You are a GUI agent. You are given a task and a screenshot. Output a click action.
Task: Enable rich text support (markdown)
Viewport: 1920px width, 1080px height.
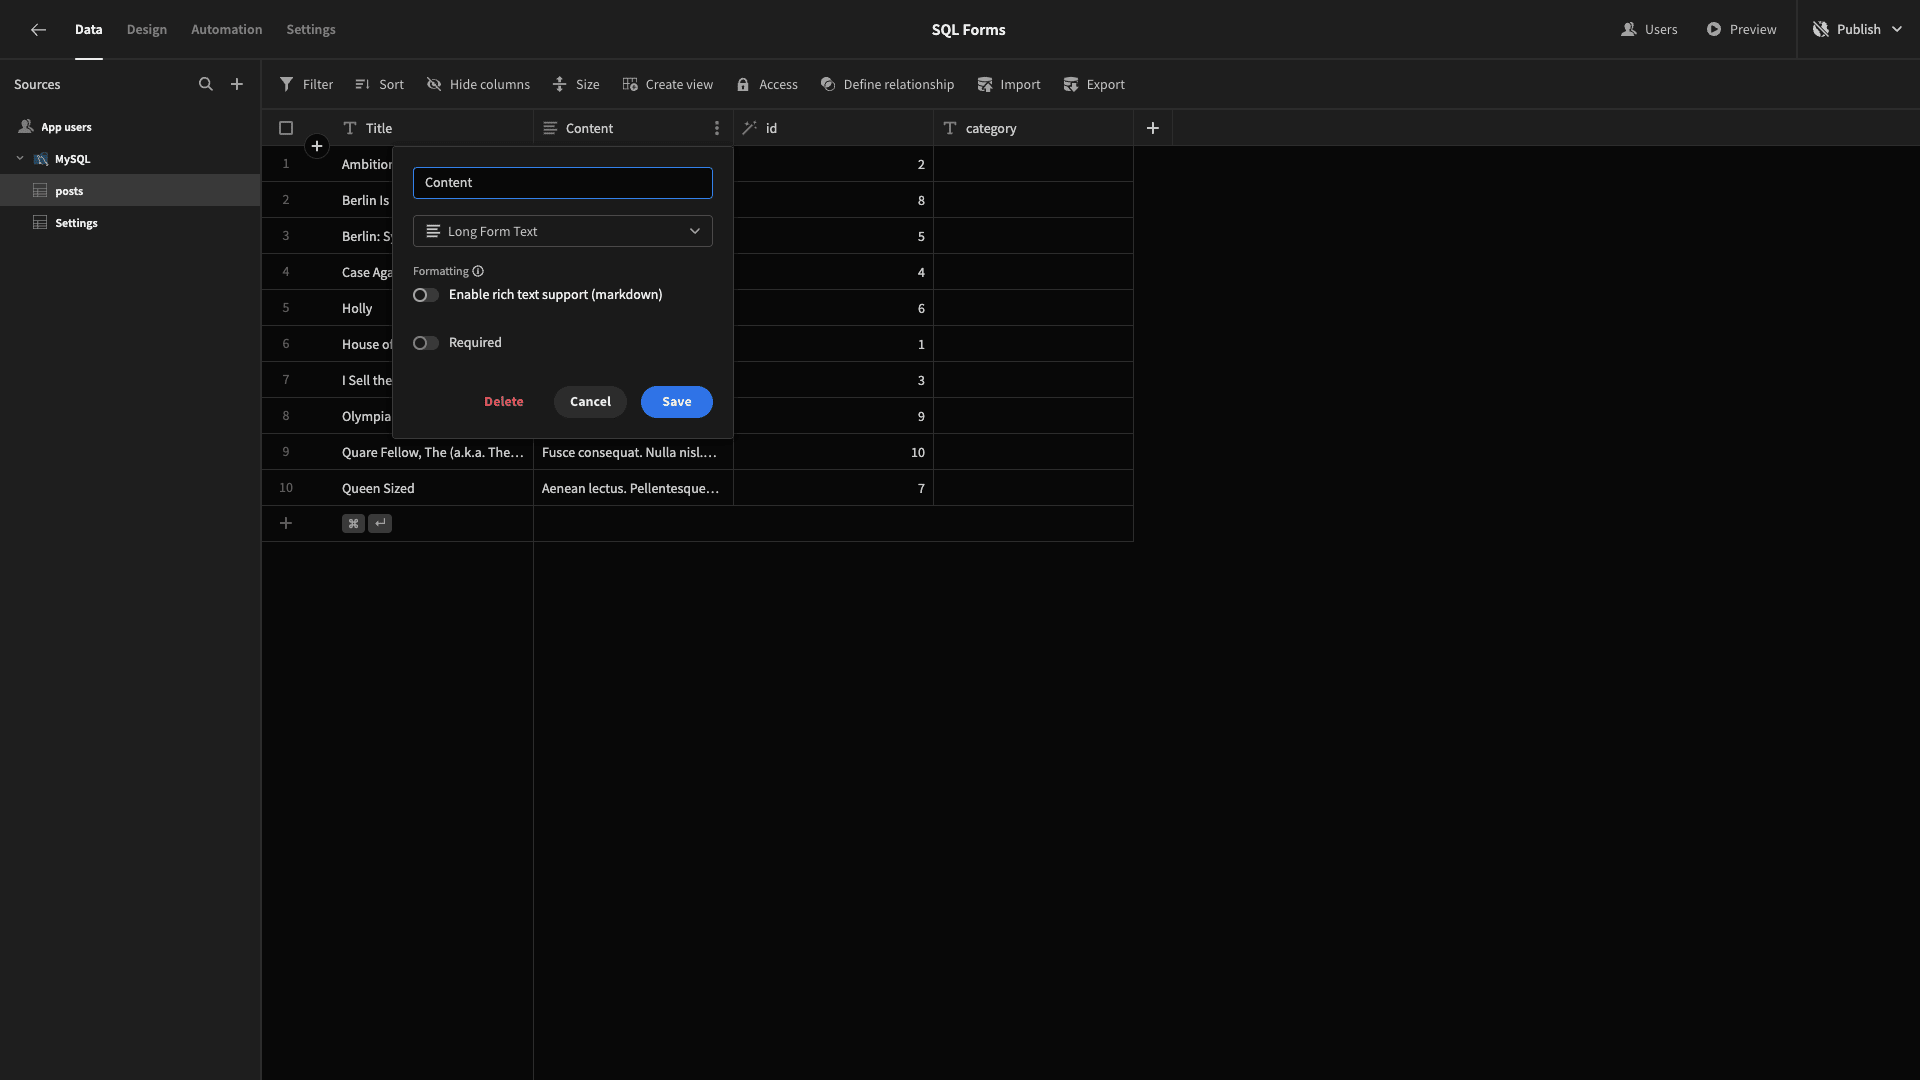pyautogui.click(x=425, y=294)
